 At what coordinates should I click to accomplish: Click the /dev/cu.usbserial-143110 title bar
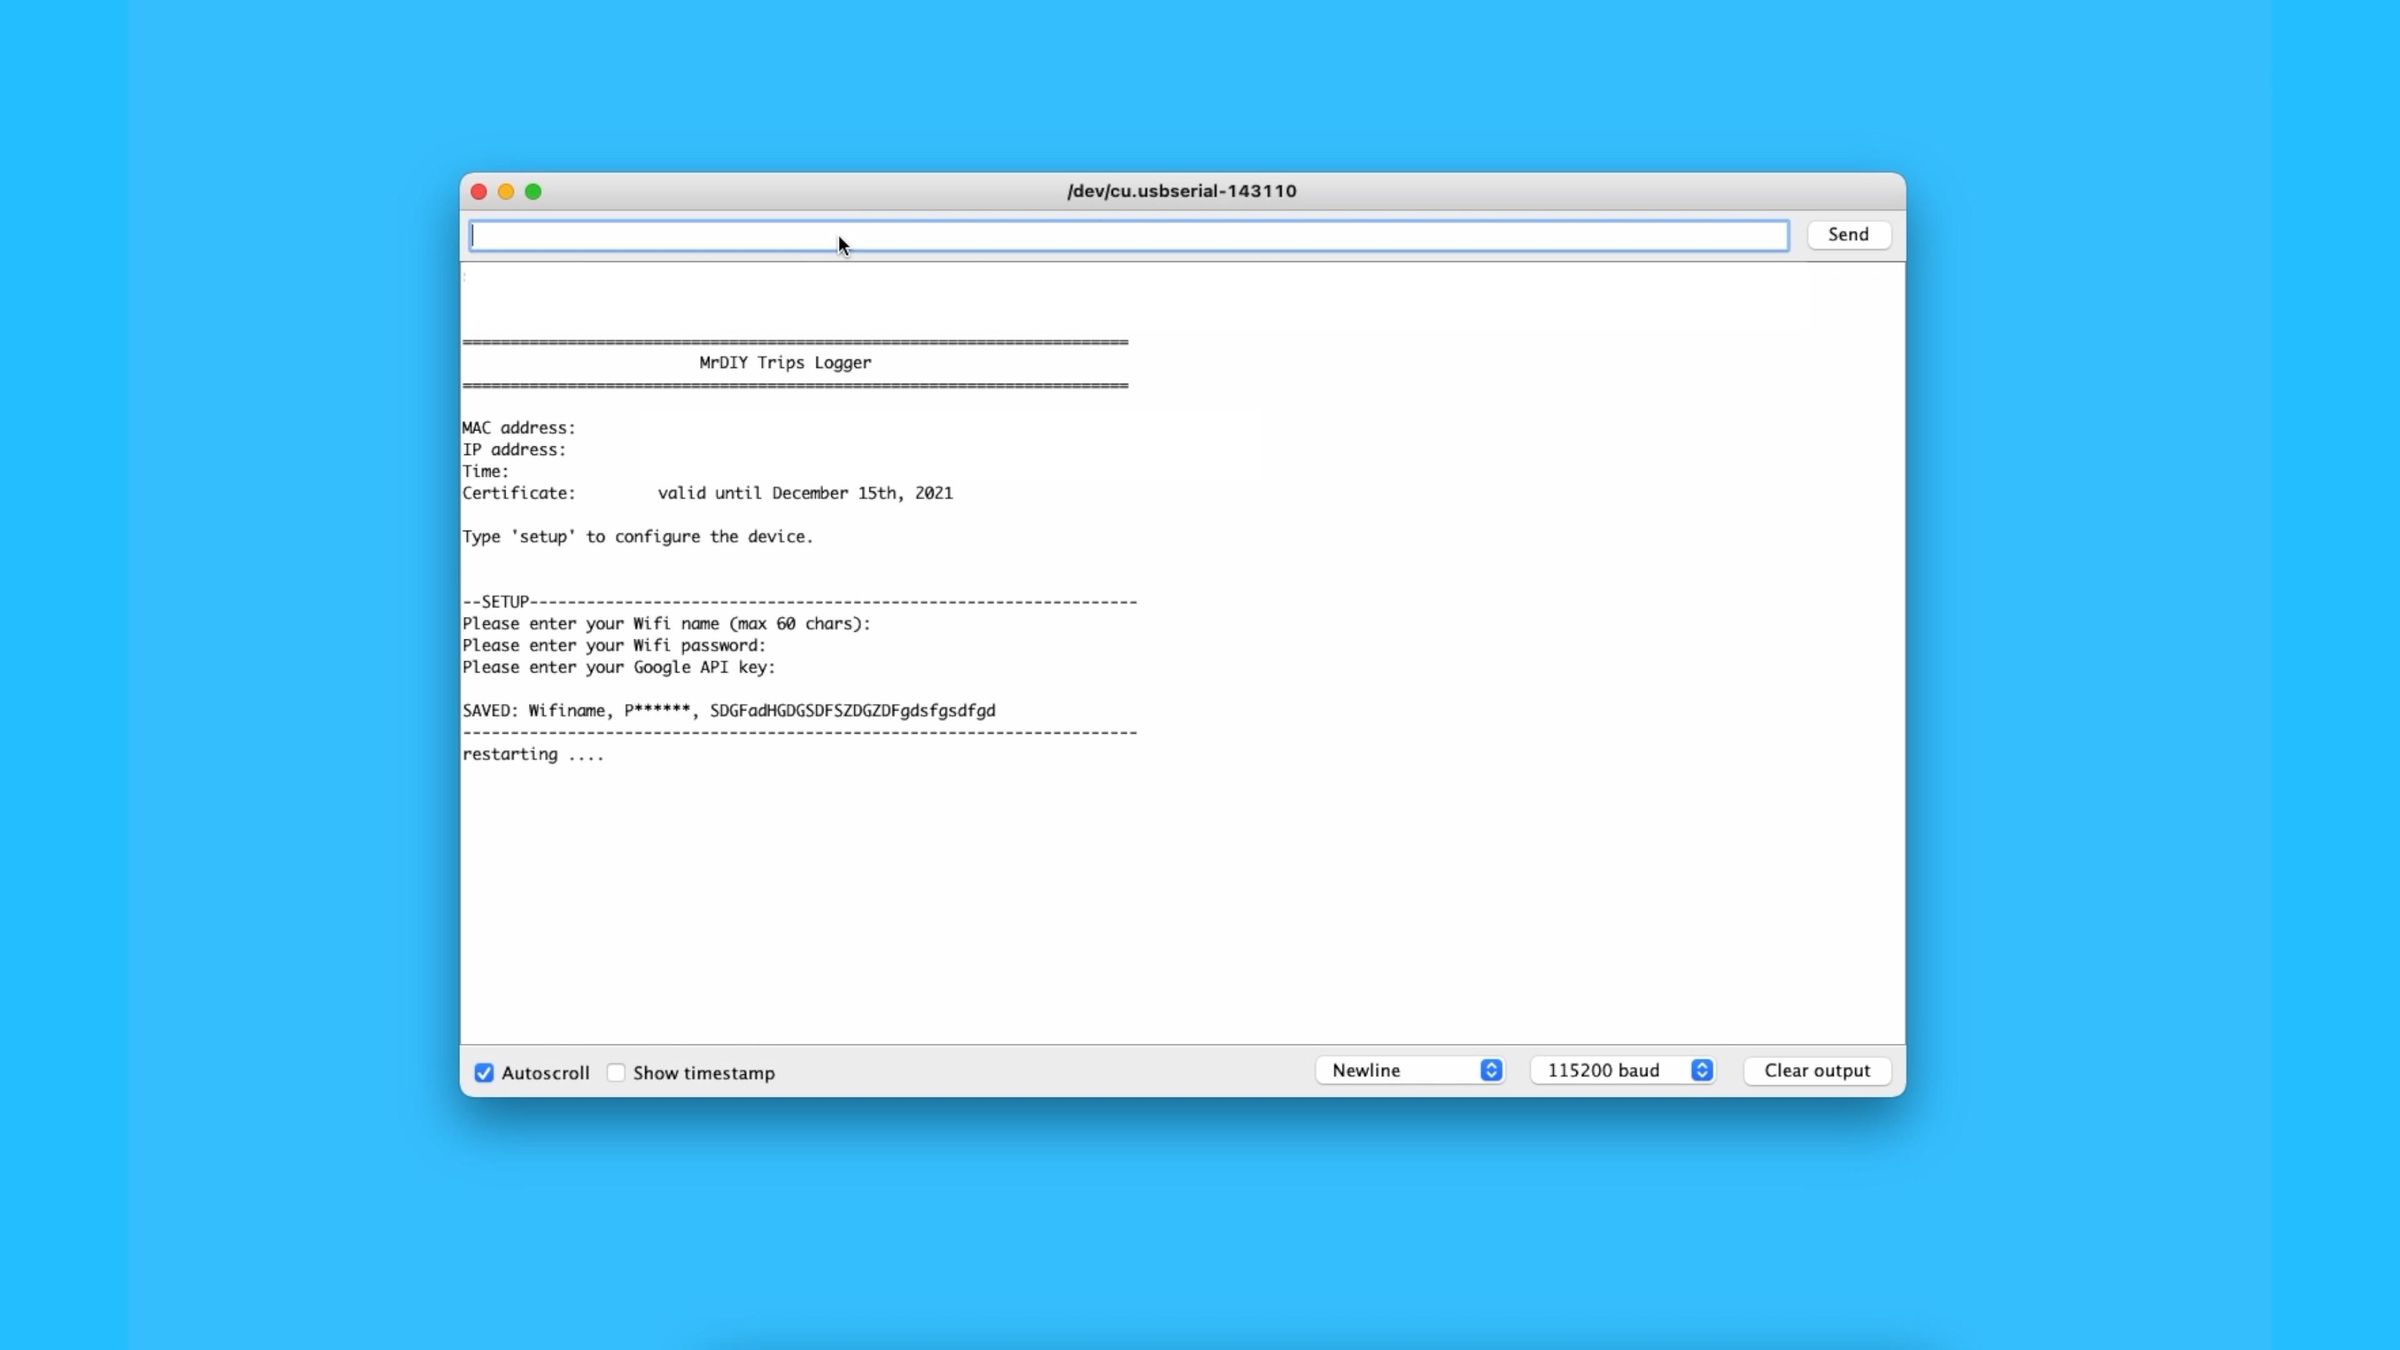(x=1181, y=191)
